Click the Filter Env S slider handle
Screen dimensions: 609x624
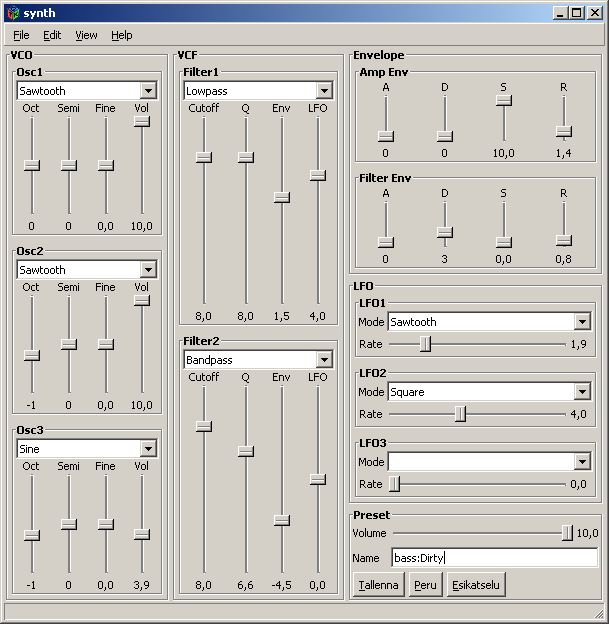click(504, 242)
